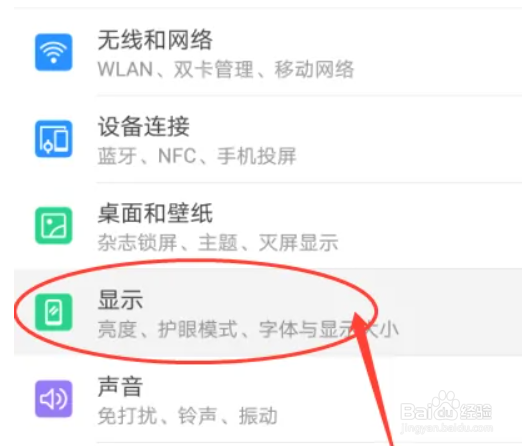Tap the highlighted Display row background
Screen dimensions: 522x446
(268, 312)
